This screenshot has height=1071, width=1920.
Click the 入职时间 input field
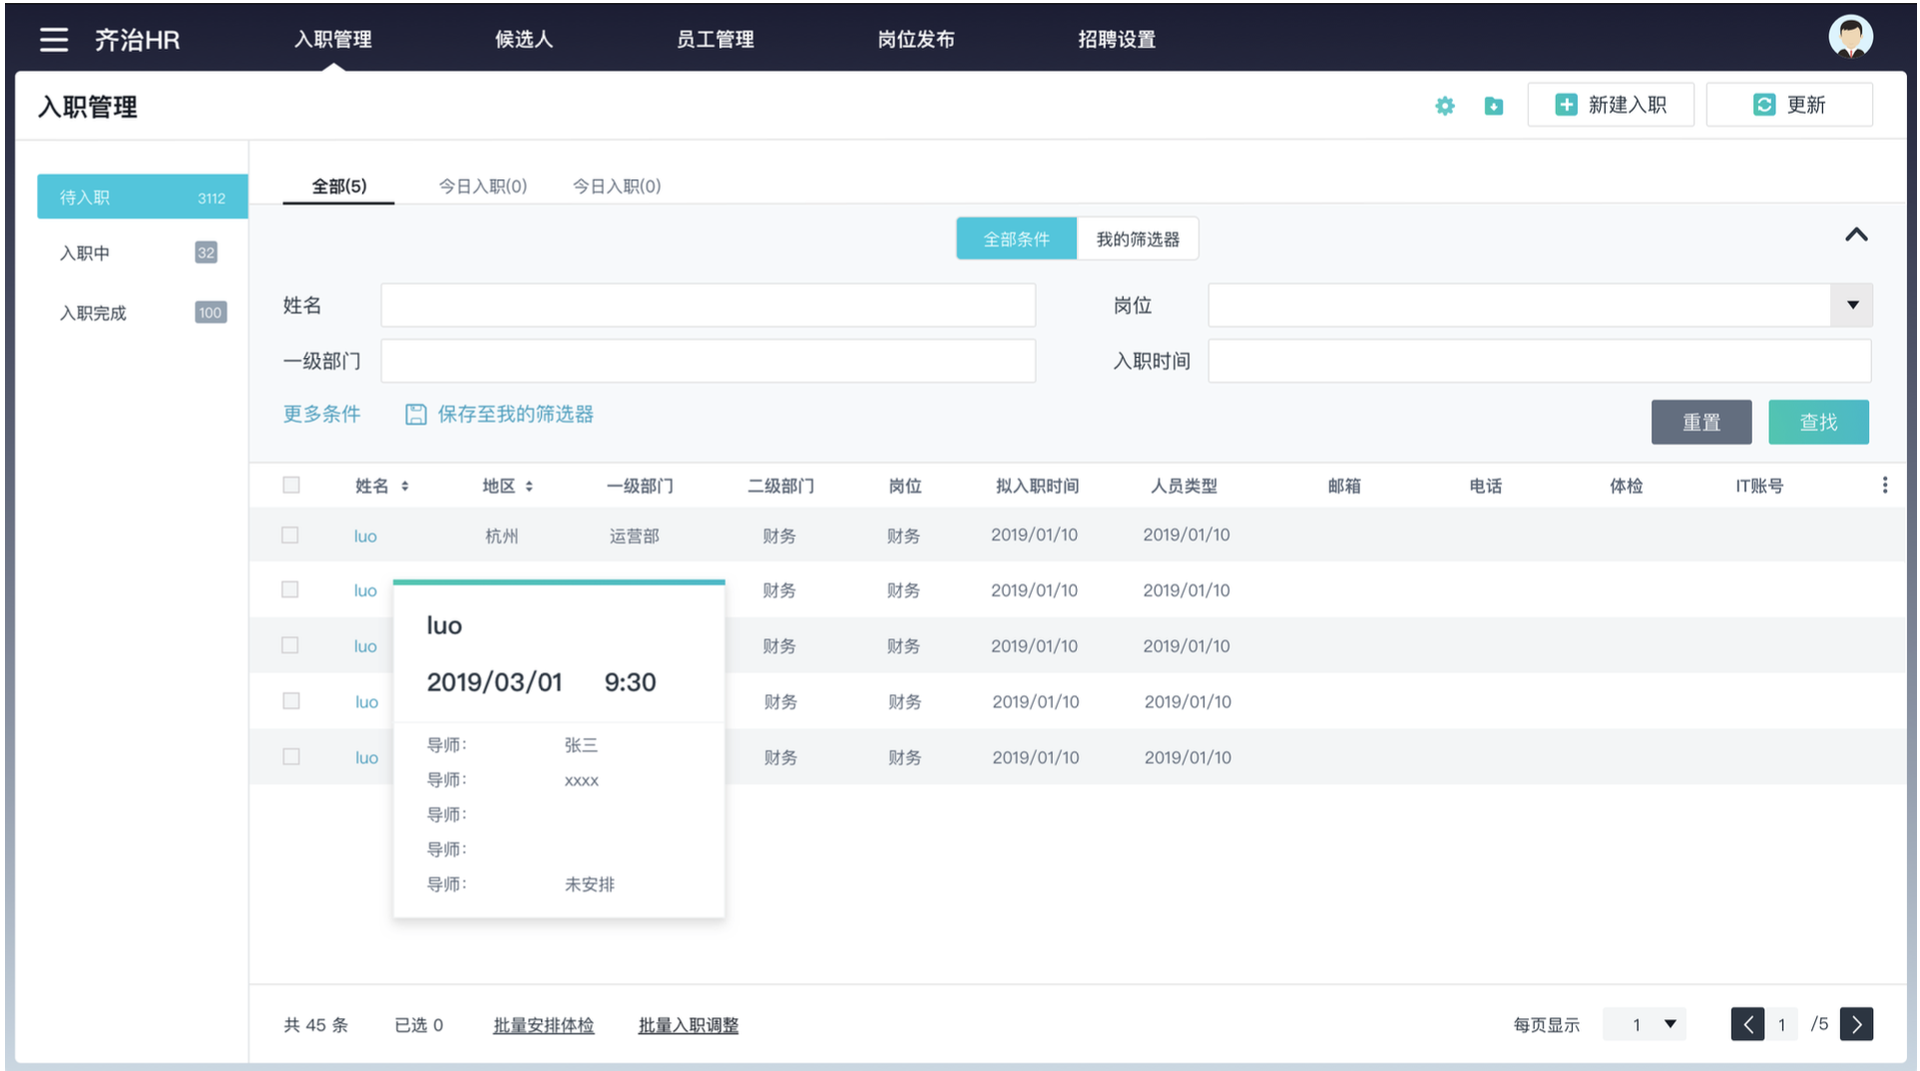(x=1540, y=361)
